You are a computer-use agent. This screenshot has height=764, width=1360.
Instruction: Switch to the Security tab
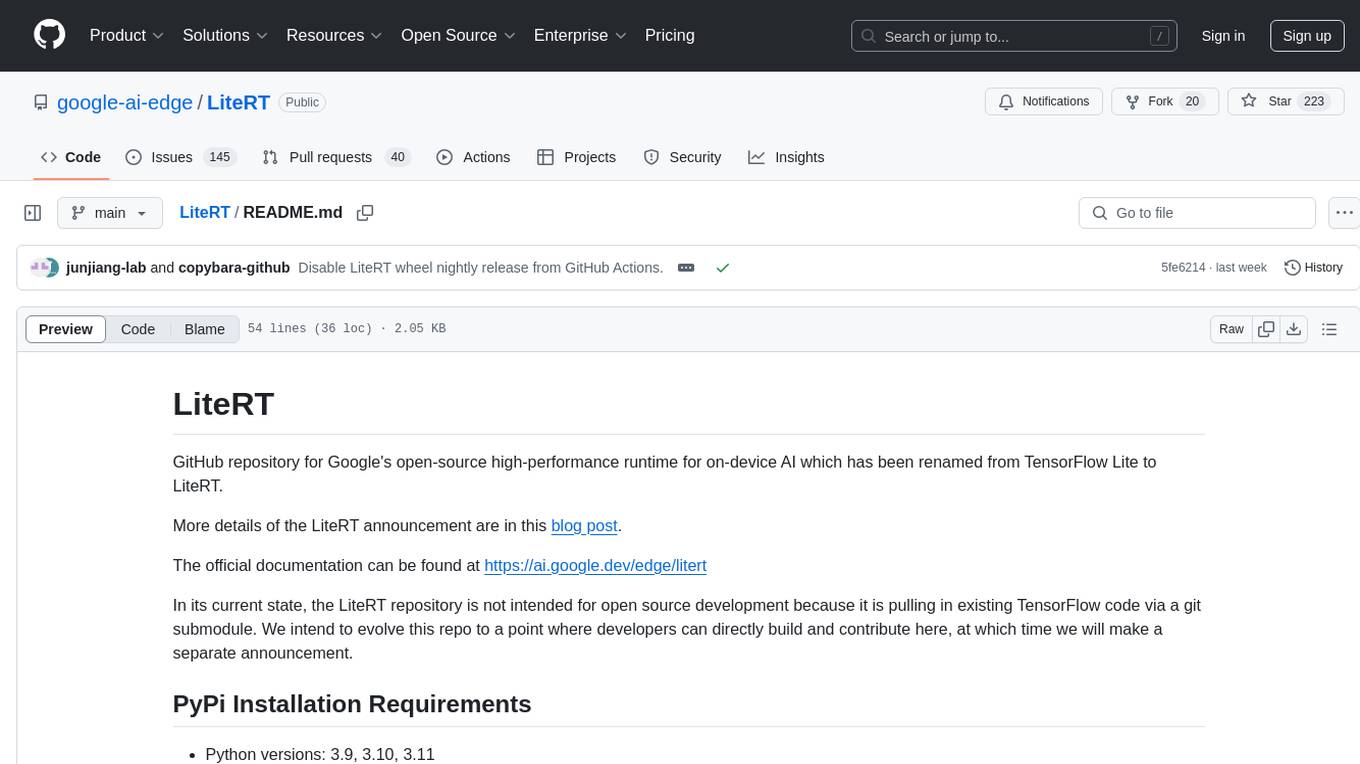pos(682,157)
